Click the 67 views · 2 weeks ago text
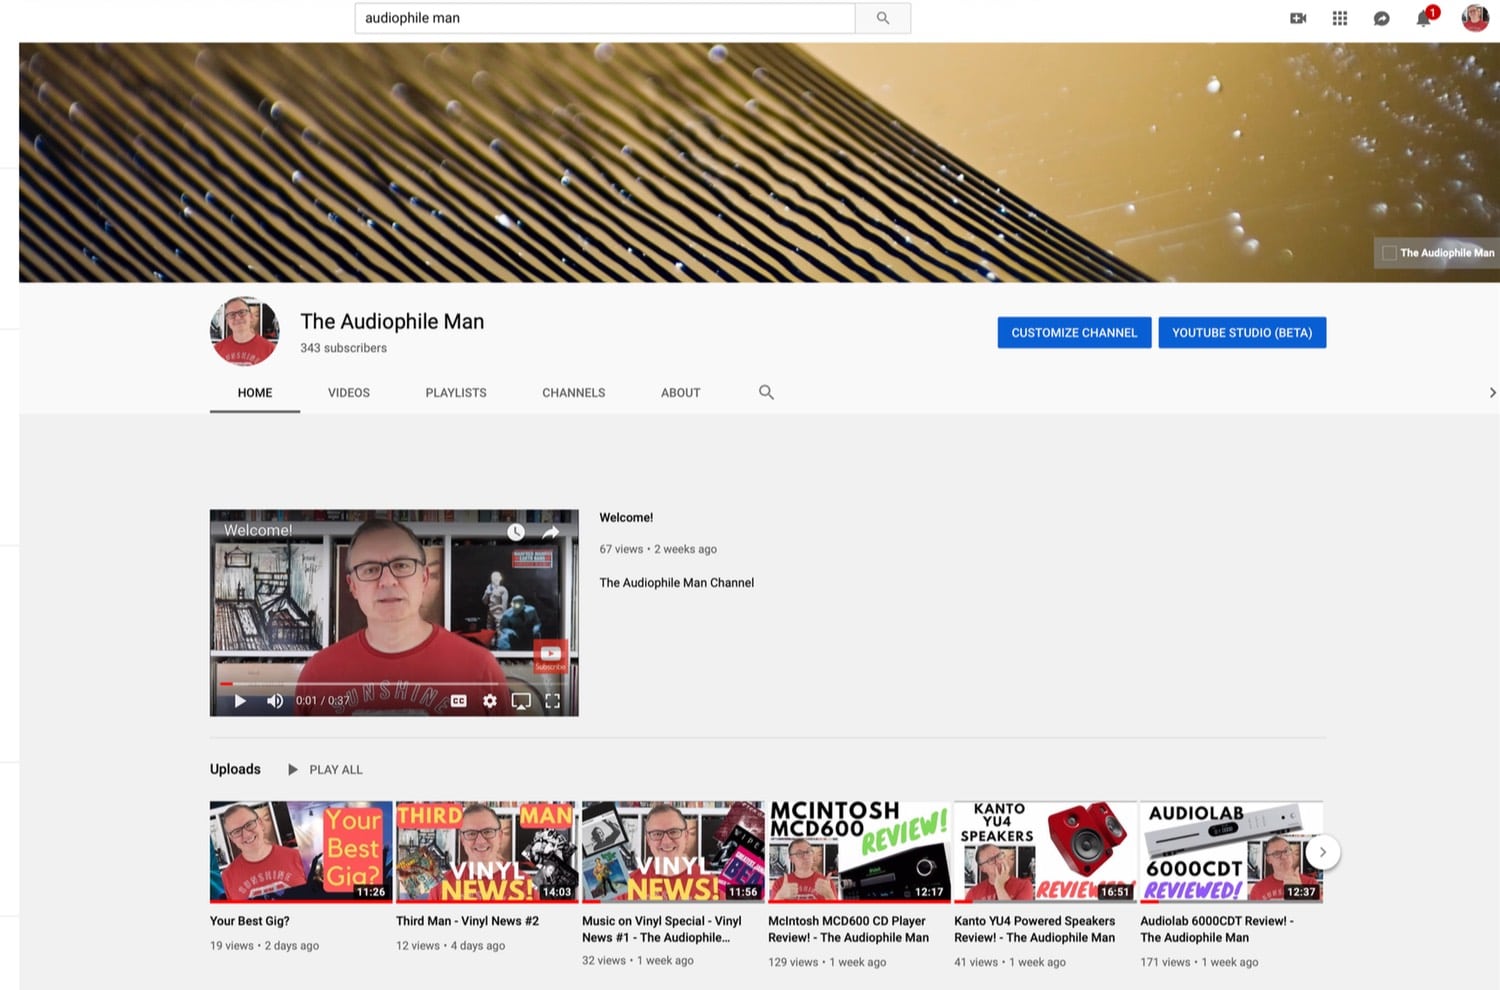Screen dimensions: 1500x990 click(x=658, y=549)
